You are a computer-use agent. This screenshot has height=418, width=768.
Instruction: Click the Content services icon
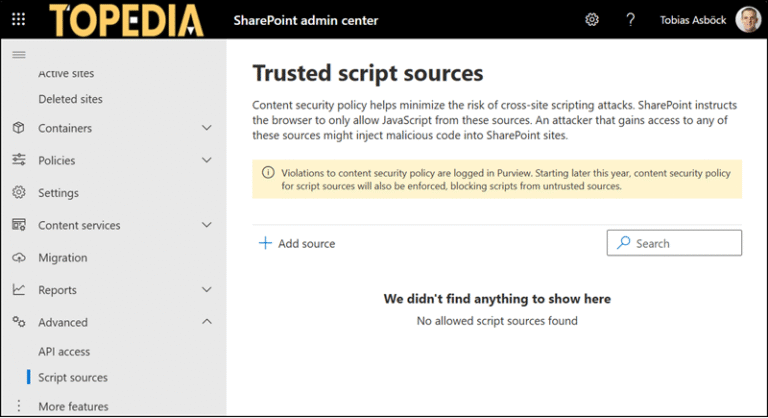point(19,224)
